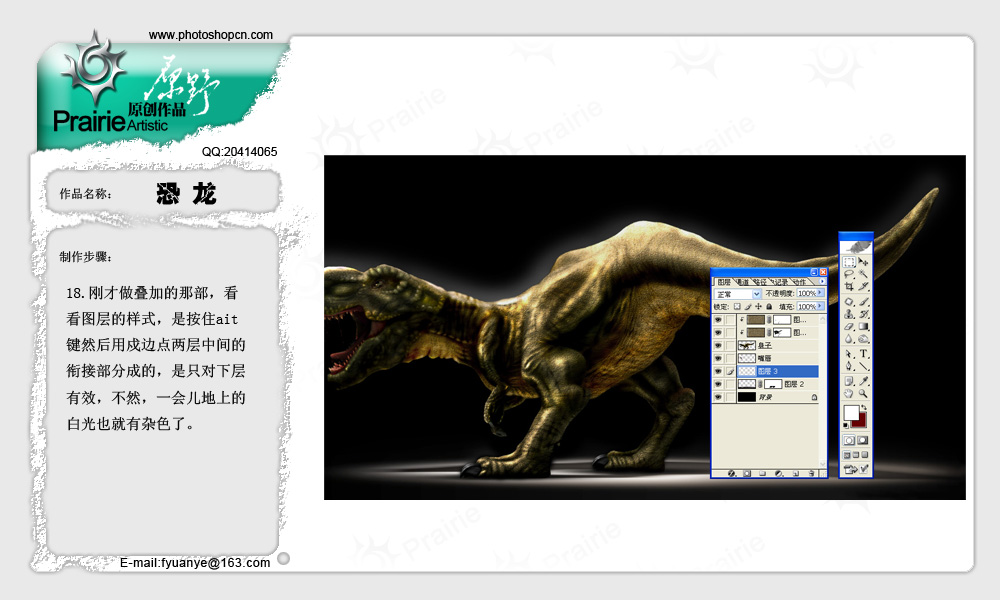This screenshot has width=1000, height=600.
Task: Add a layer style from Layers panel footer
Action: tap(732, 474)
